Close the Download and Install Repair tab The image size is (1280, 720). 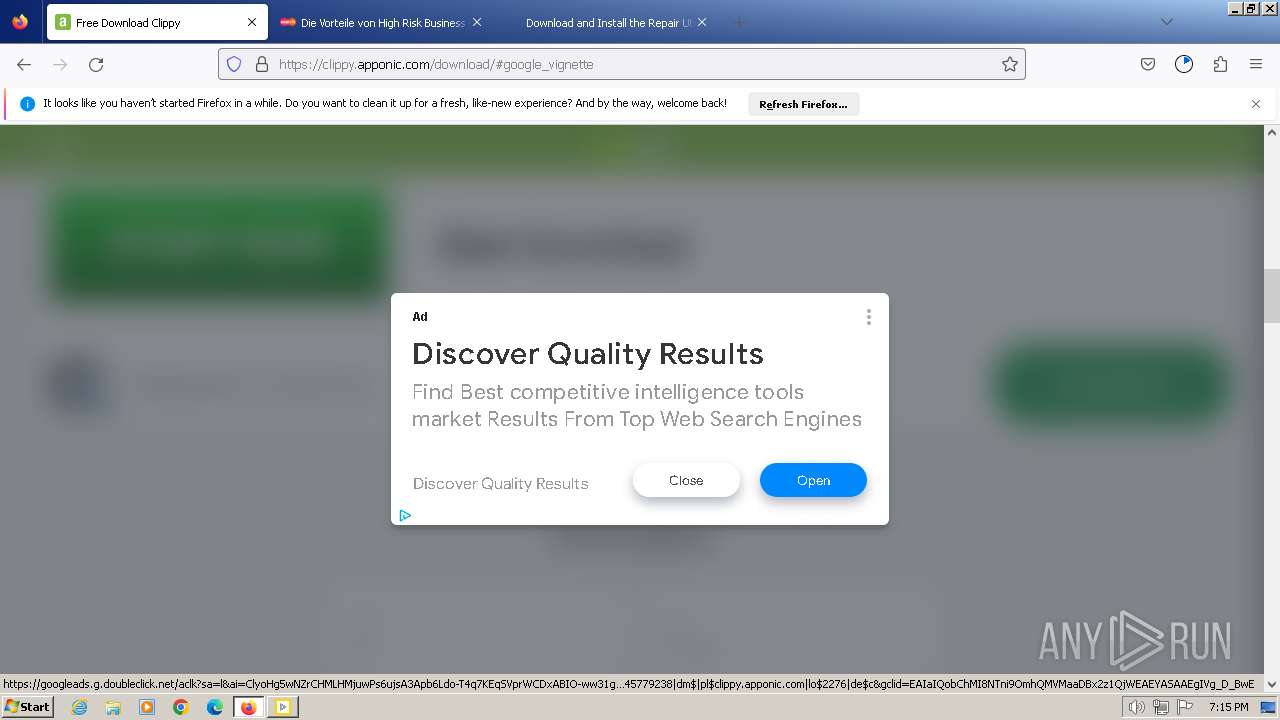702,22
